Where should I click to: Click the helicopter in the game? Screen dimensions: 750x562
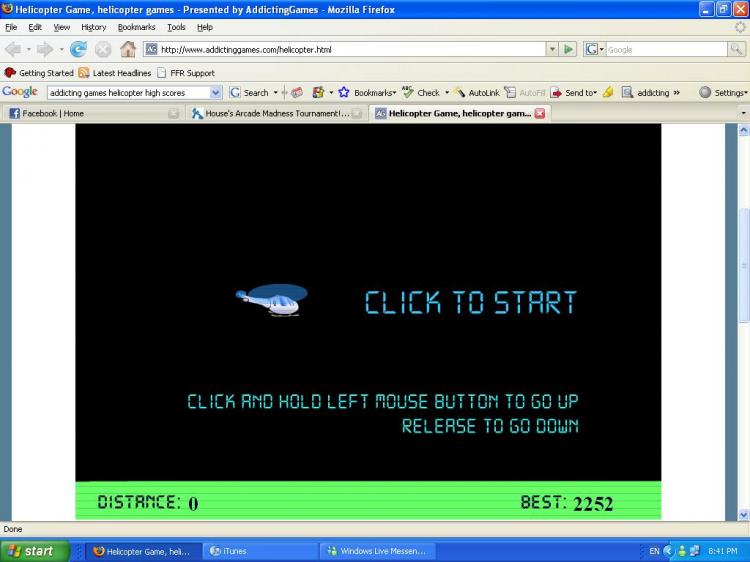271,300
